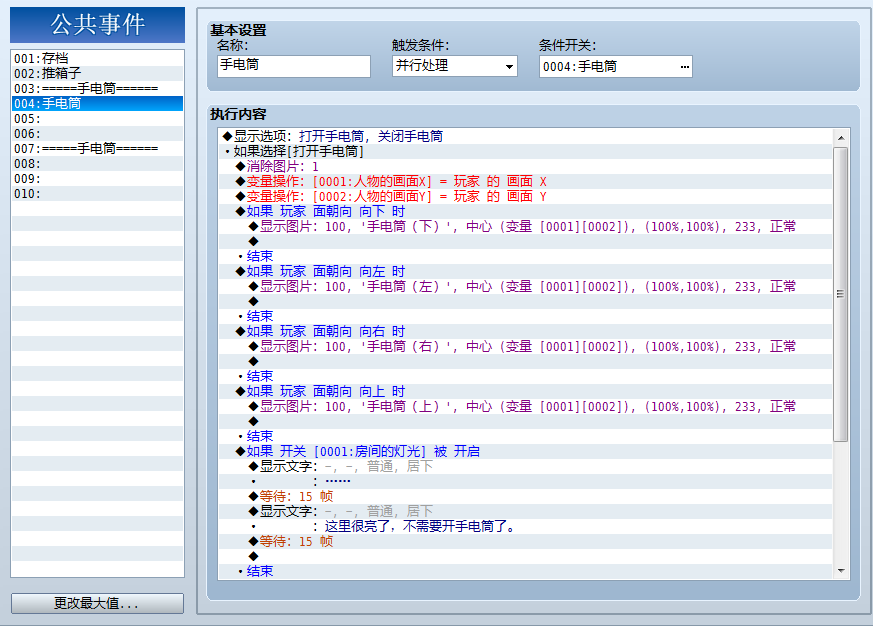Select the dialogue line containing only ……
The image size is (873, 626).
tap(526, 482)
